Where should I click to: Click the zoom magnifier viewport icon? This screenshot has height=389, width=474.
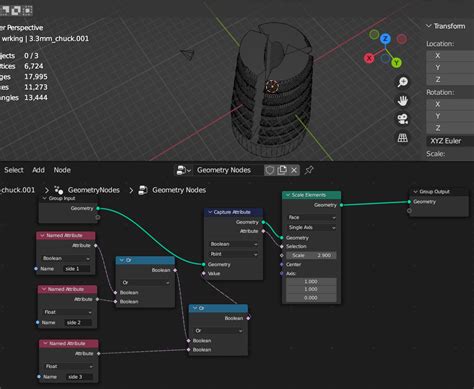click(x=403, y=82)
